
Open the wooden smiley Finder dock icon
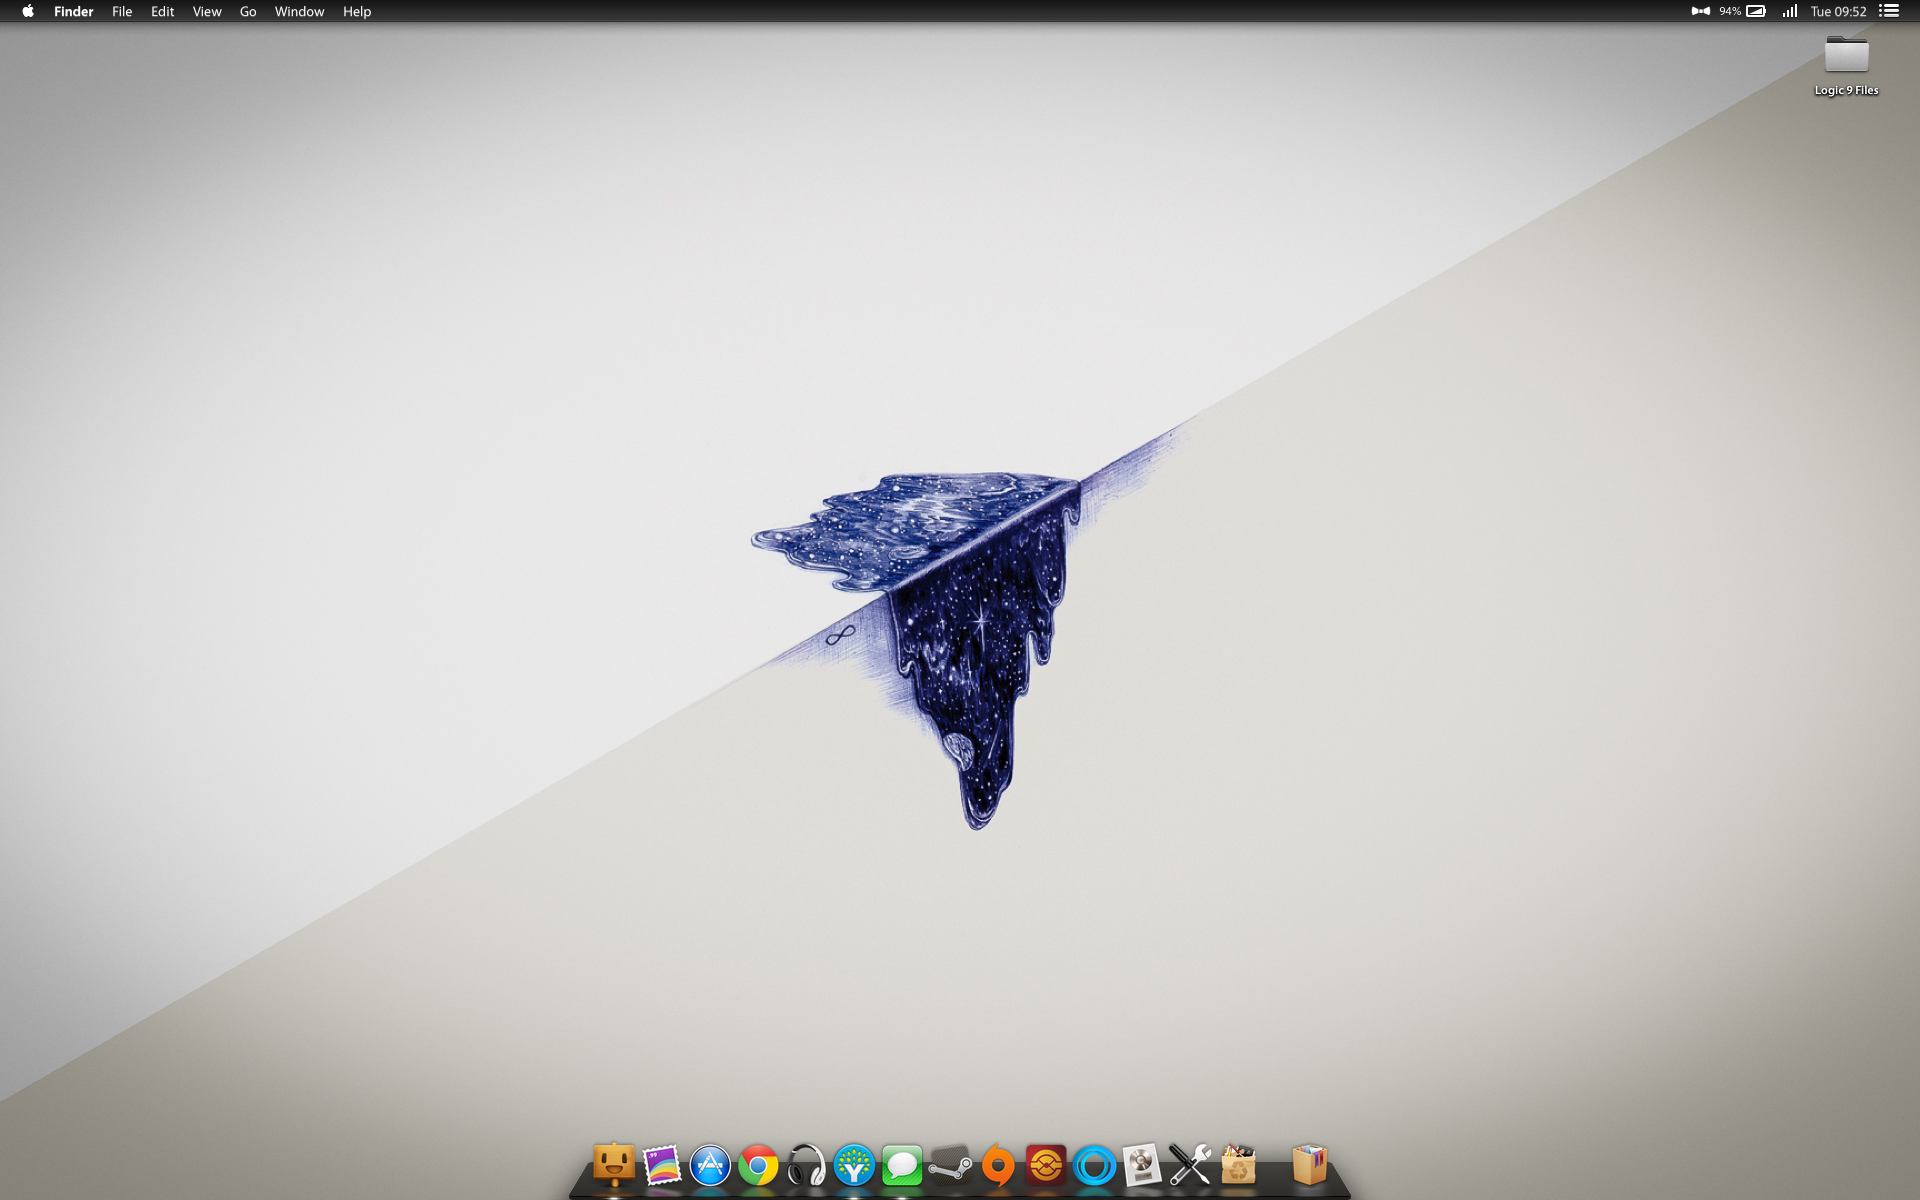[614, 1164]
